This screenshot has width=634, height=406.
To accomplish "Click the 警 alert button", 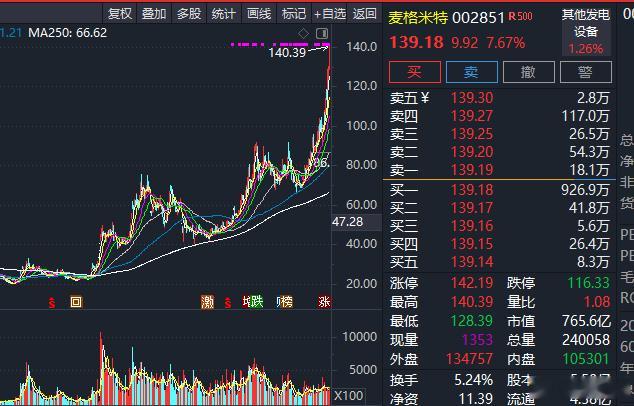I will [x=585, y=72].
